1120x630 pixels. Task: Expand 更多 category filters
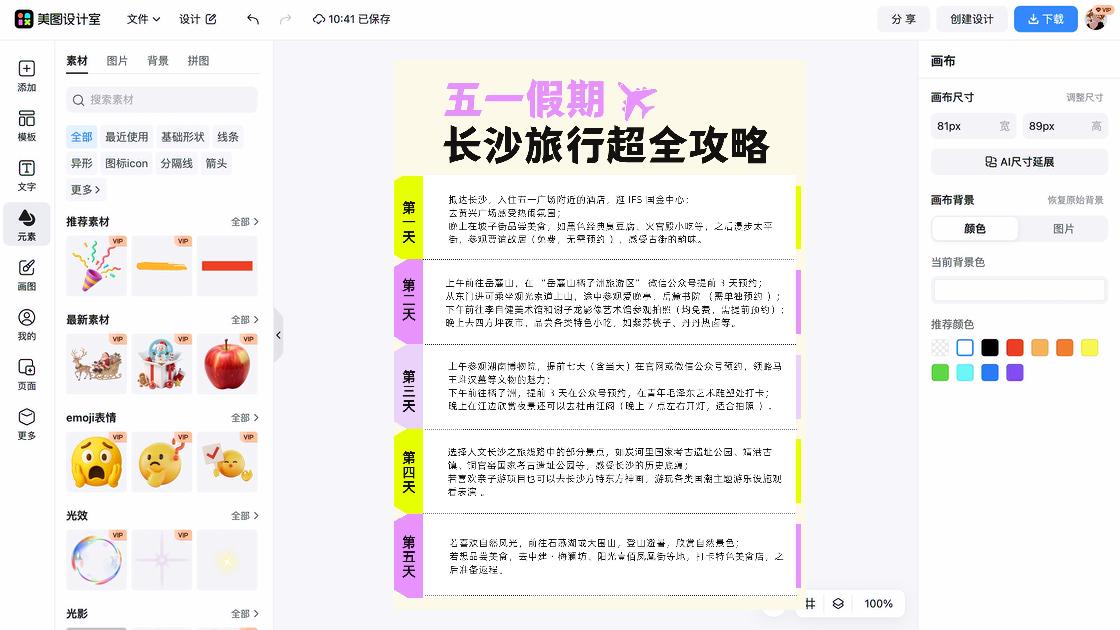[x=85, y=189]
